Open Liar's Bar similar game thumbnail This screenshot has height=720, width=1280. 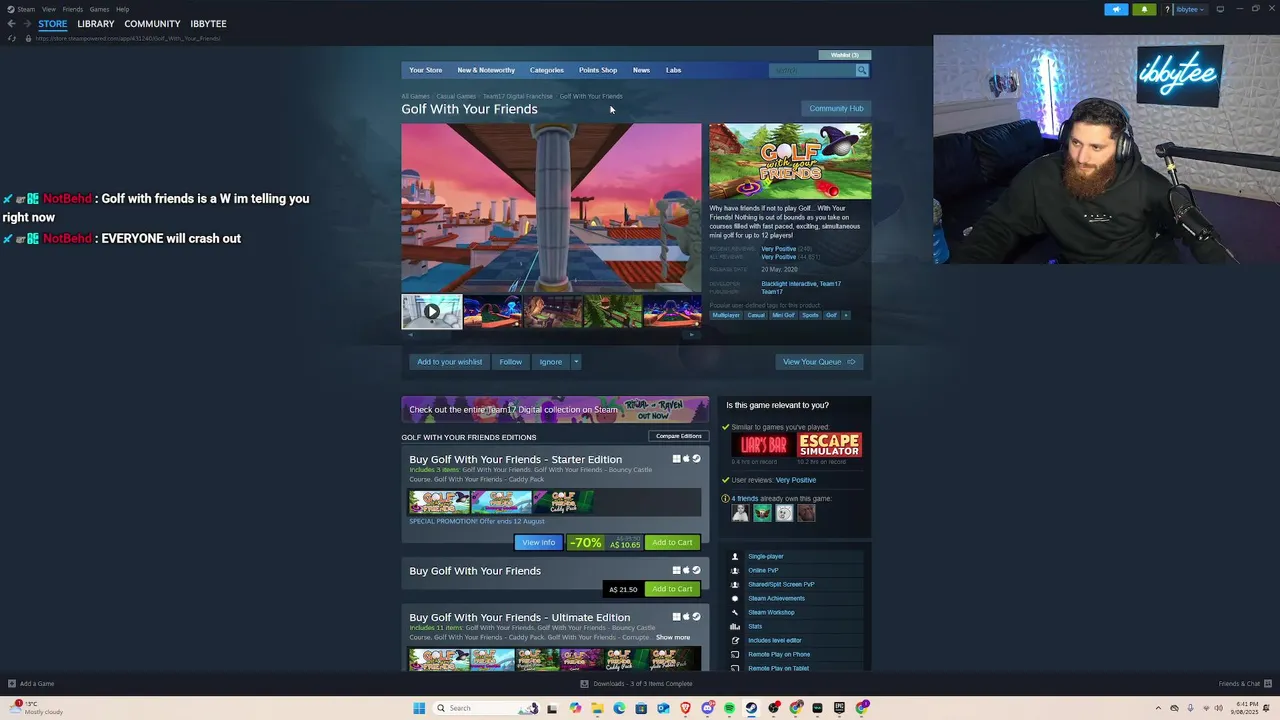[x=762, y=445]
